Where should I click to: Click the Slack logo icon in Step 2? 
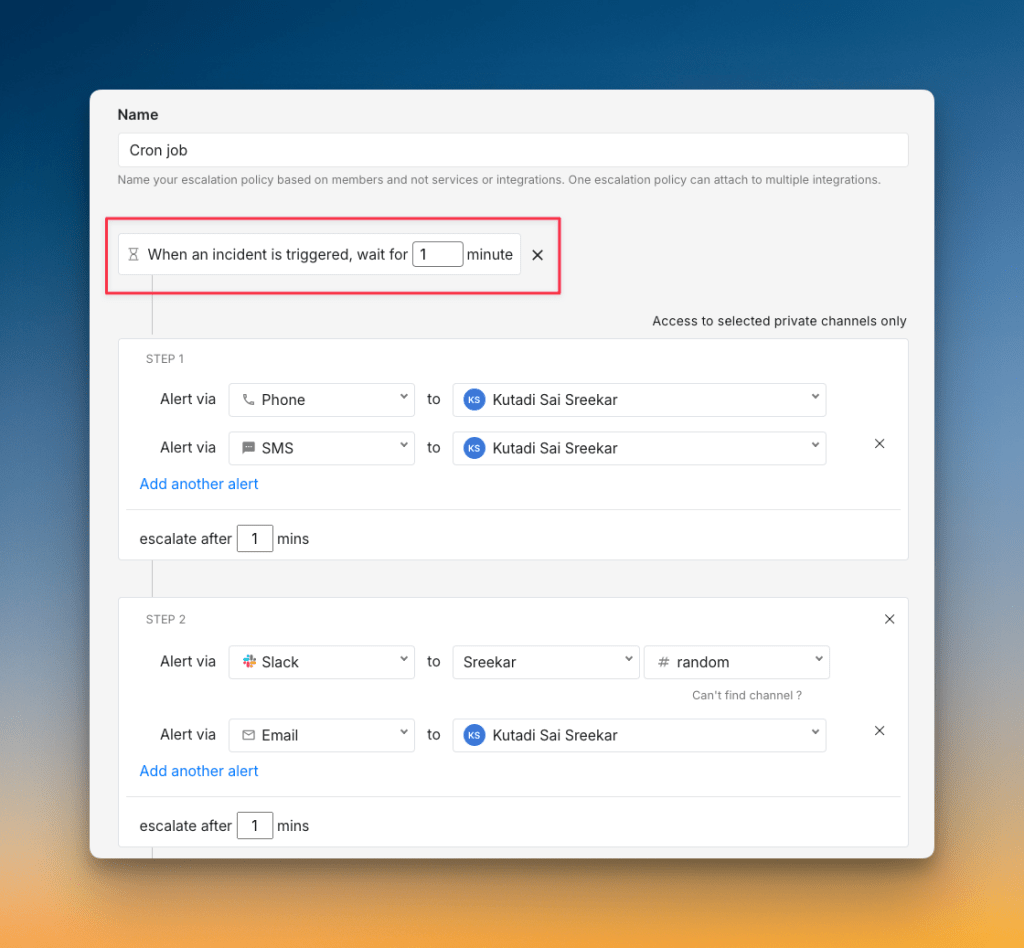point(249,662)
